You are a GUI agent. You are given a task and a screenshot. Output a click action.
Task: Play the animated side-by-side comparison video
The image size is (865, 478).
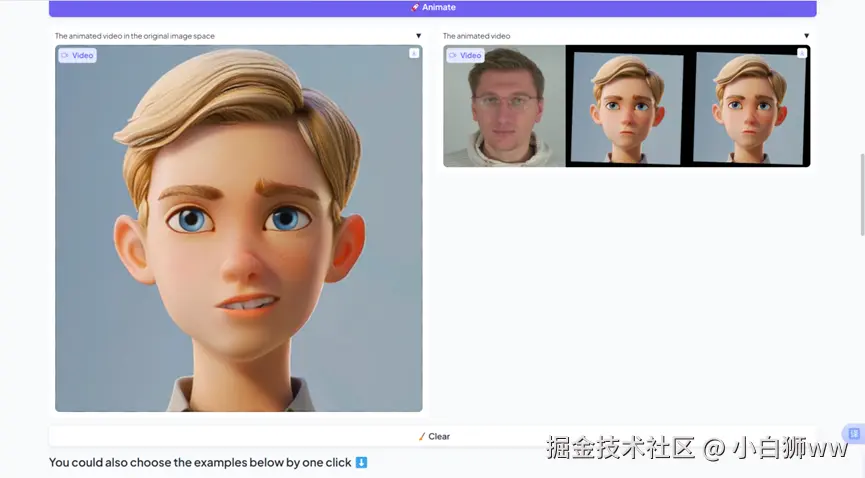point(627,106)
